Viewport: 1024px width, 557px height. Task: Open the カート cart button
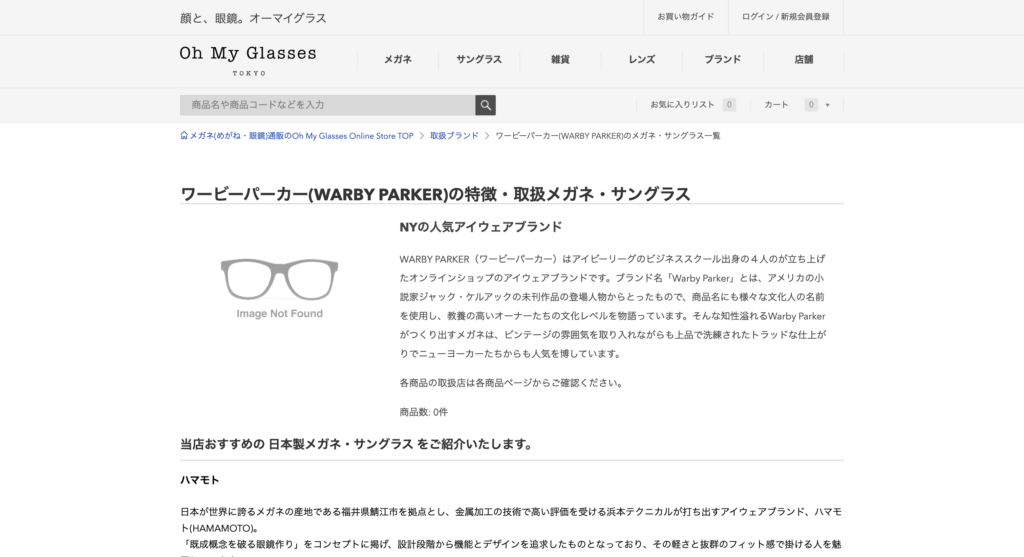pyautogui.click(x=776, y=104)
